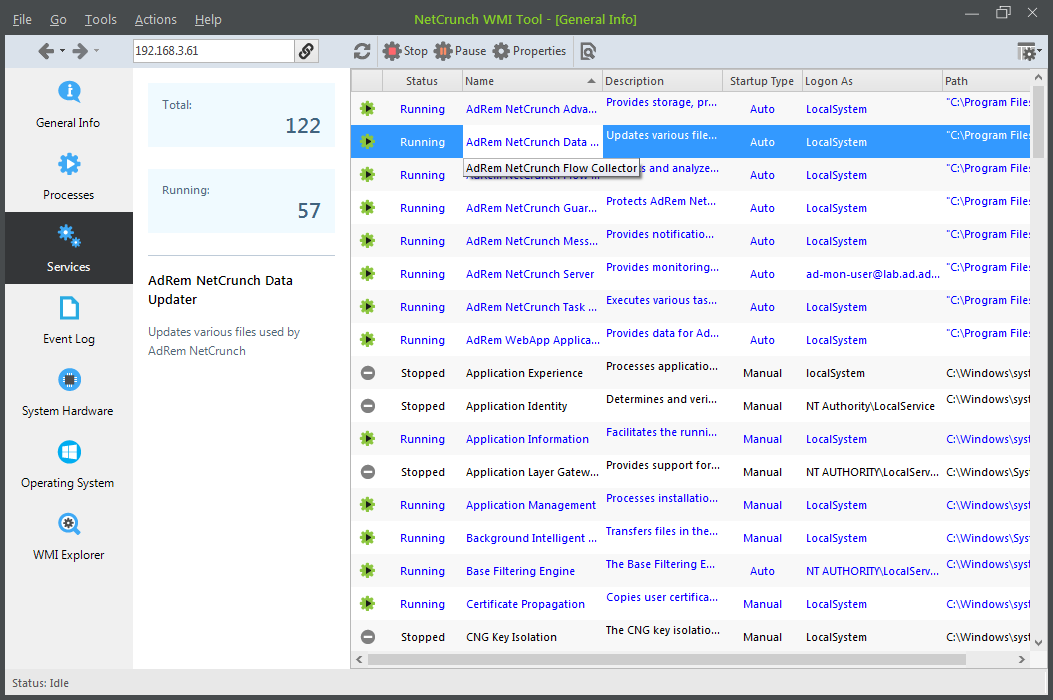Select the AdRem NetCrunch Mess... service name

pos(532,241)
